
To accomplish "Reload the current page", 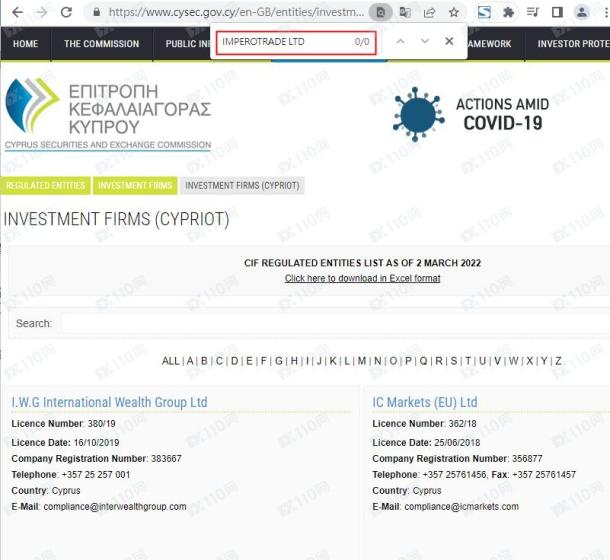I will (67, 12).
